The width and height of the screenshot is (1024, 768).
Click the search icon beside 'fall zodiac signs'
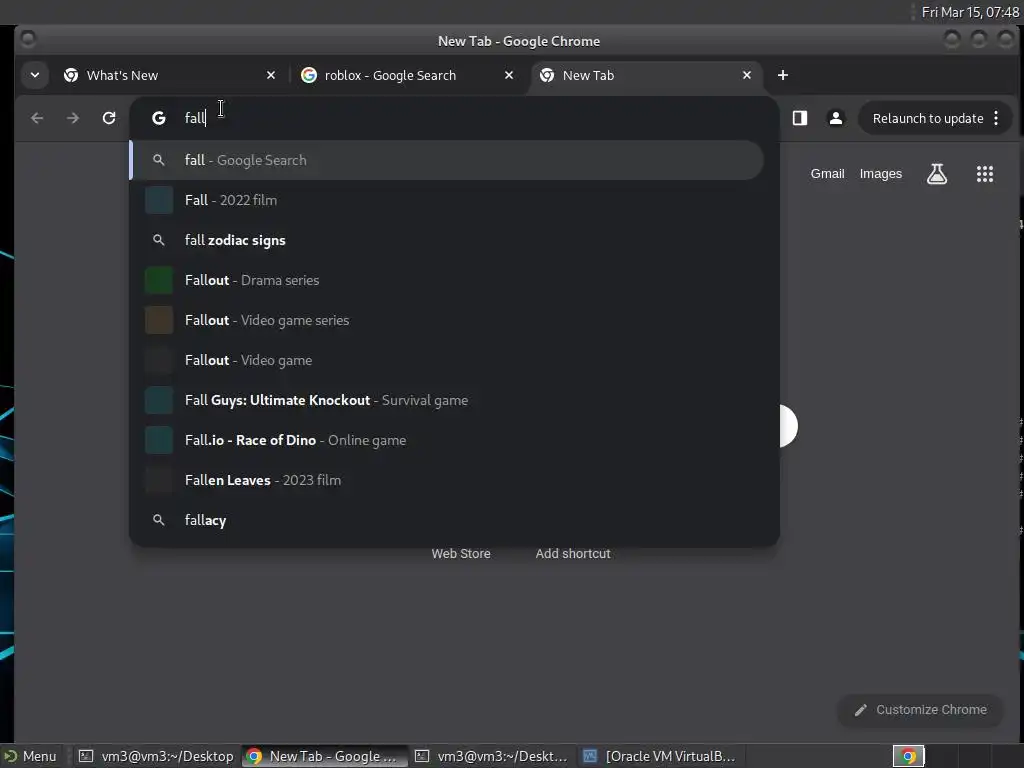(159, 240)
